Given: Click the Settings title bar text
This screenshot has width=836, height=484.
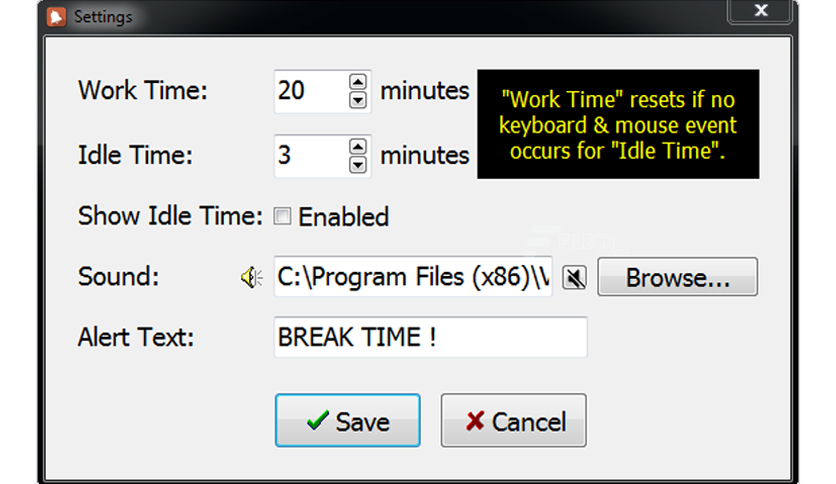Looking at the screenshot, I should 103,17.
